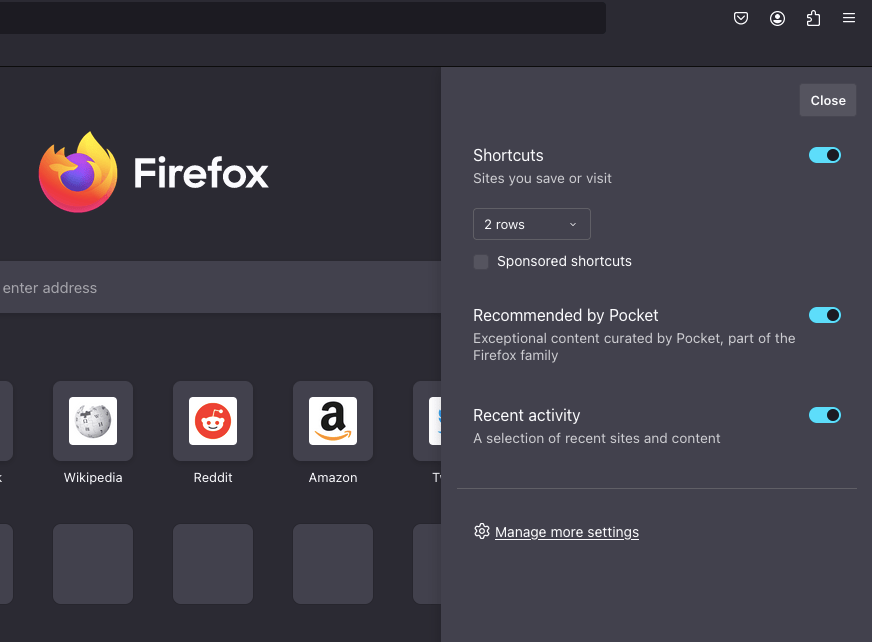Expand the 2 rows dropdown

(x=532, y=224)
